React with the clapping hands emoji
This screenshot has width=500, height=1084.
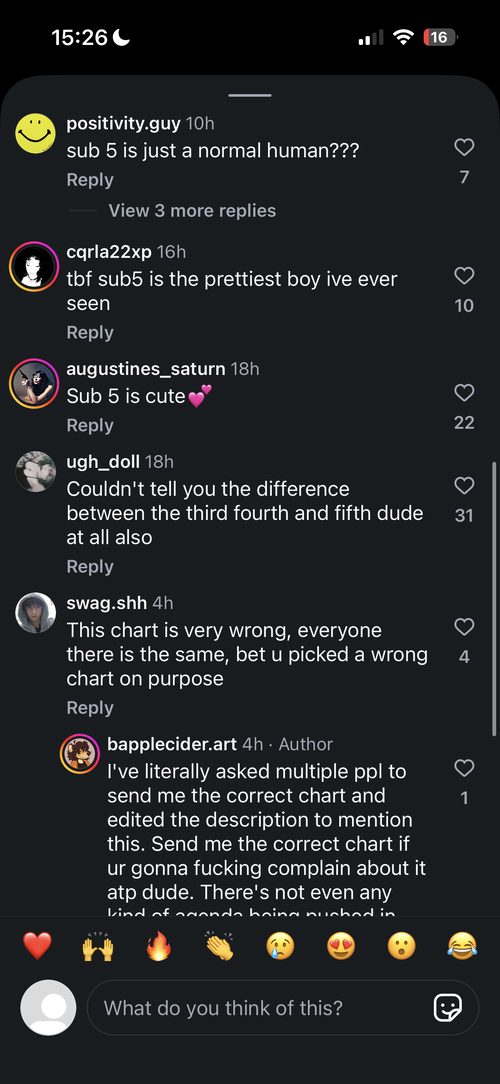tap(219, 946)
